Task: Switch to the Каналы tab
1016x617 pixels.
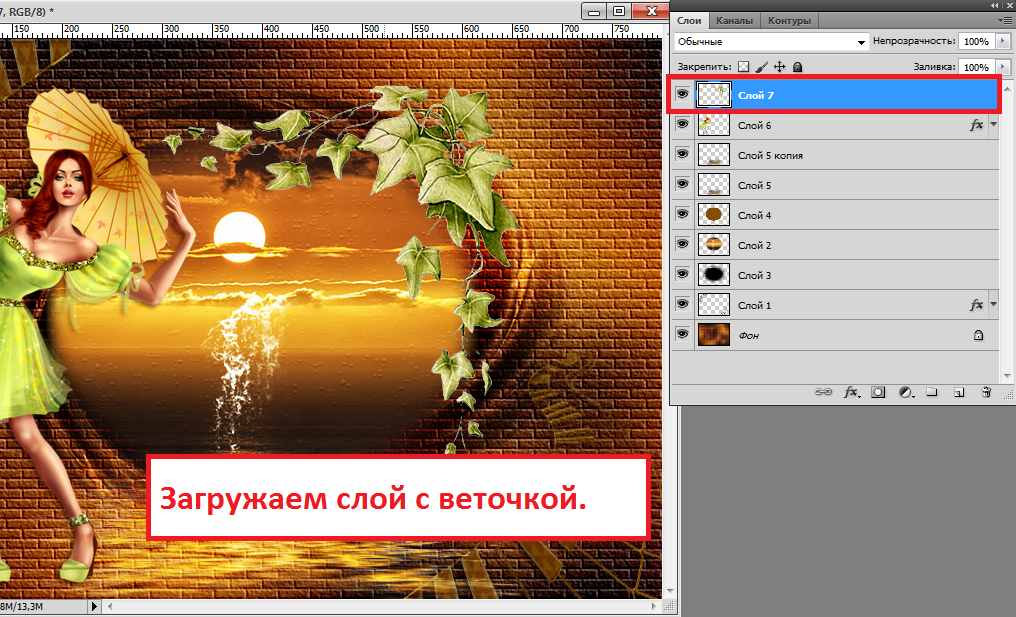Action: tap(734, 20)
